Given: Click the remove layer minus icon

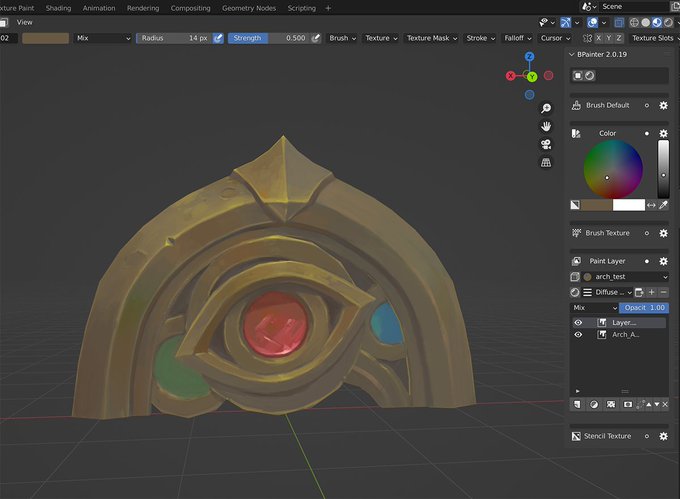Looking at the screenshot, I should (664, 292).
